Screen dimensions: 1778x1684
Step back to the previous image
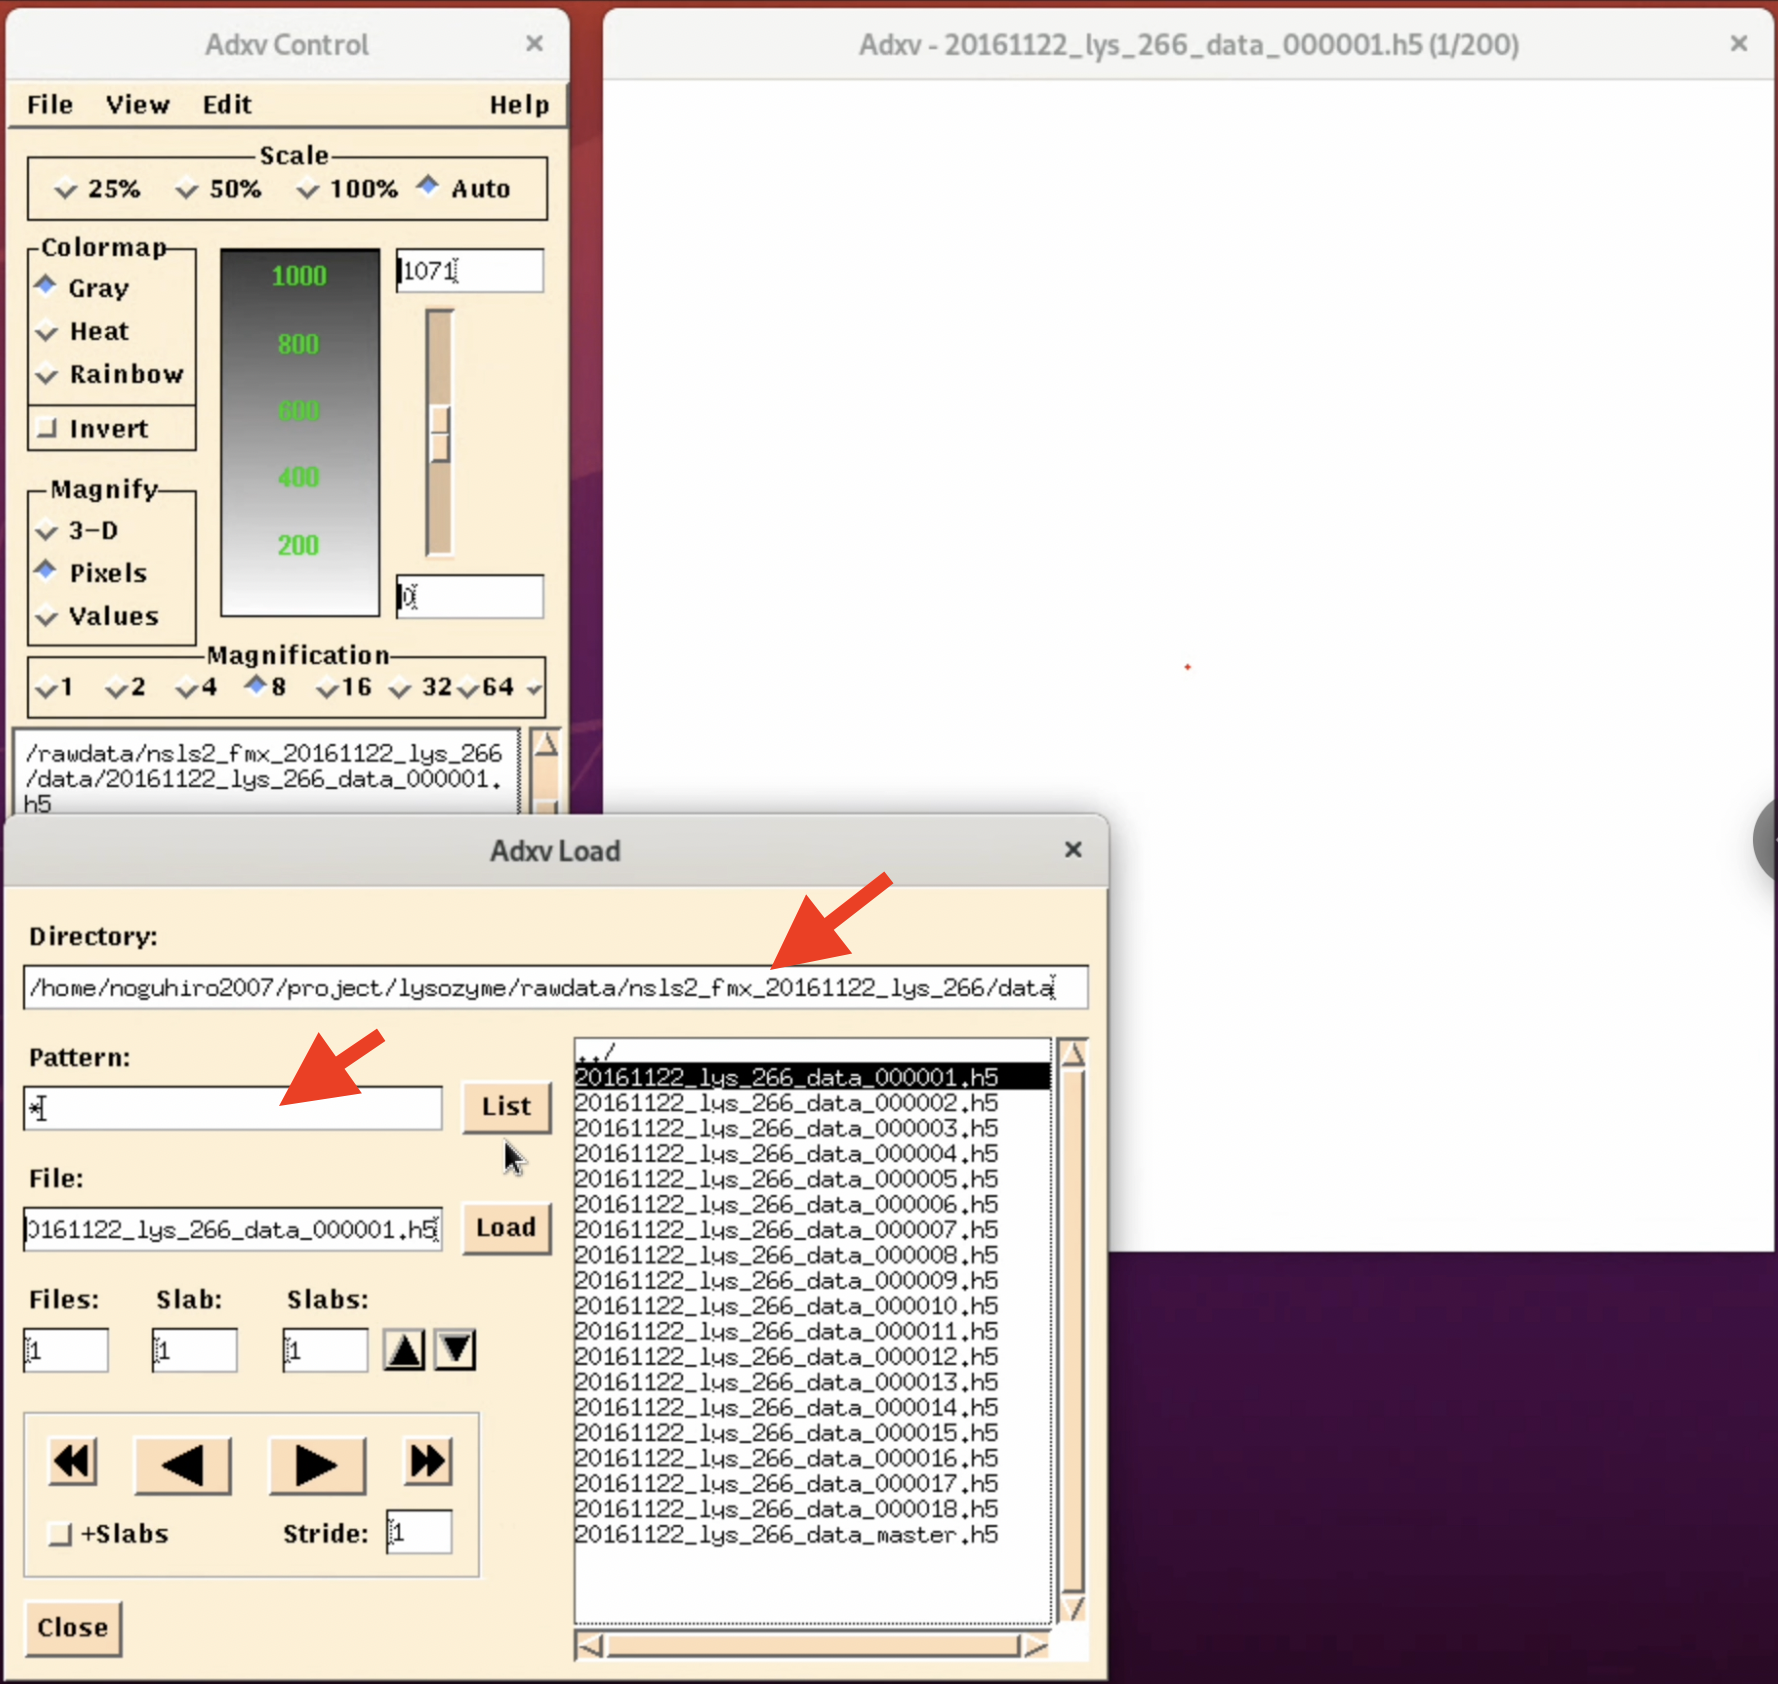(183, 1464)
